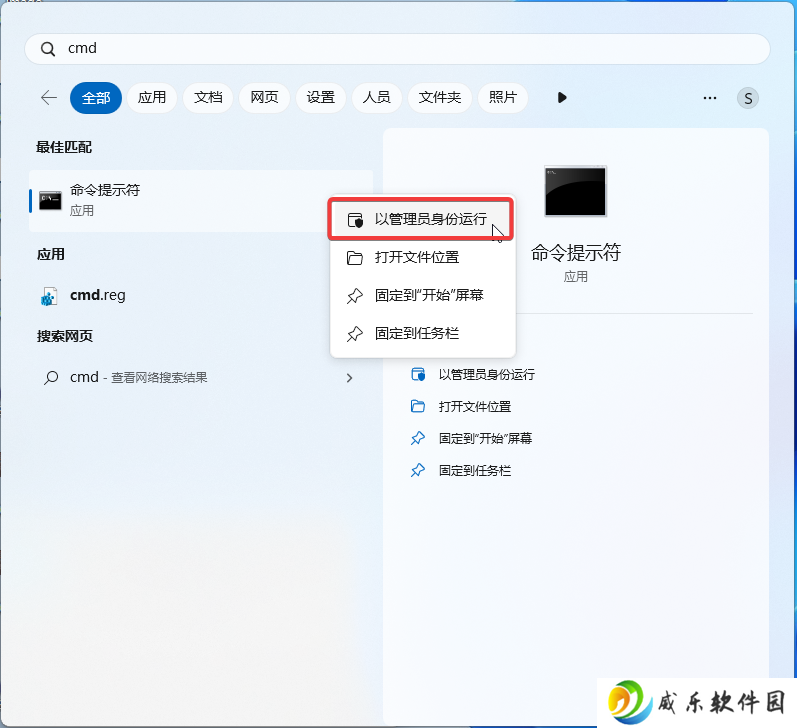Expand the cmd web search chevron

click(349, 378)
